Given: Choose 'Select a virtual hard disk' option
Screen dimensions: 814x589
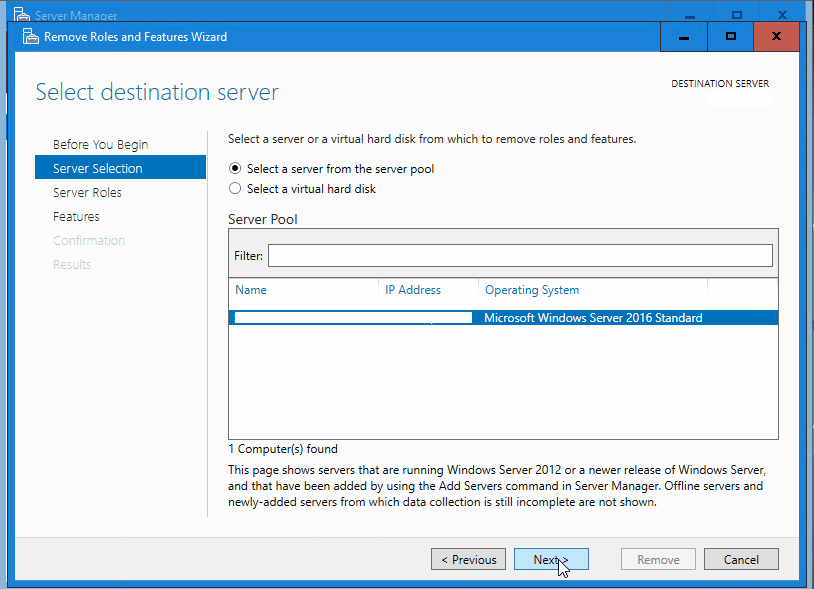Looking at the screenshot, I should [234, 188].
